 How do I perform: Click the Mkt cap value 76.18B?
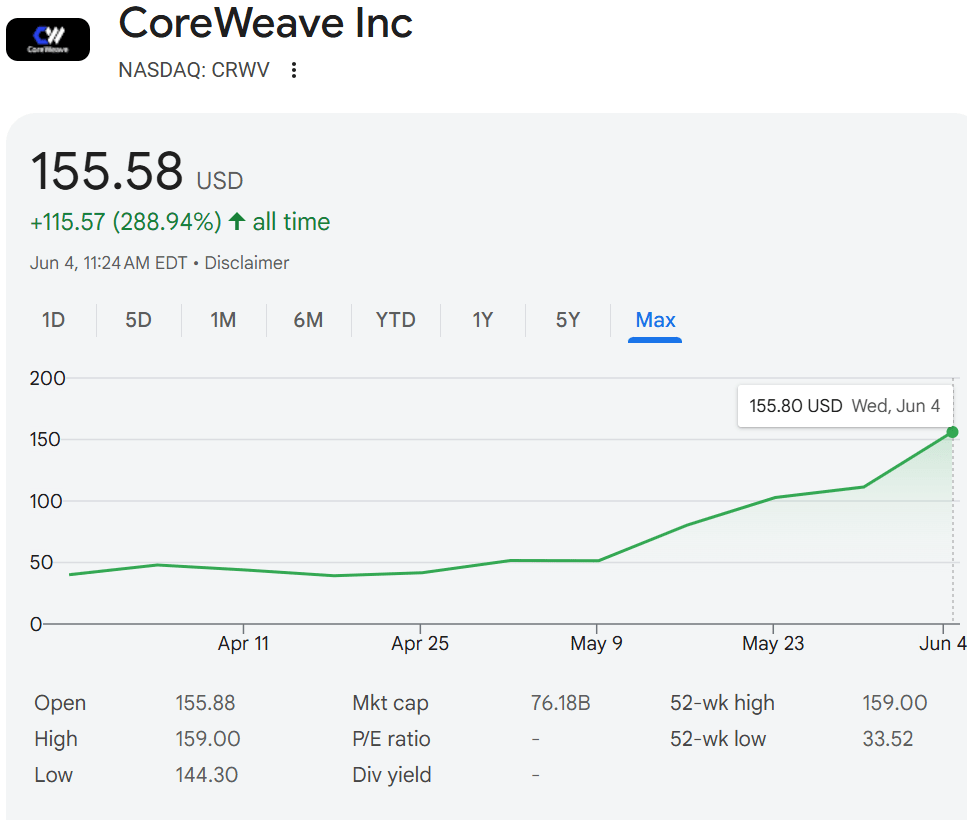coord(560,703)
